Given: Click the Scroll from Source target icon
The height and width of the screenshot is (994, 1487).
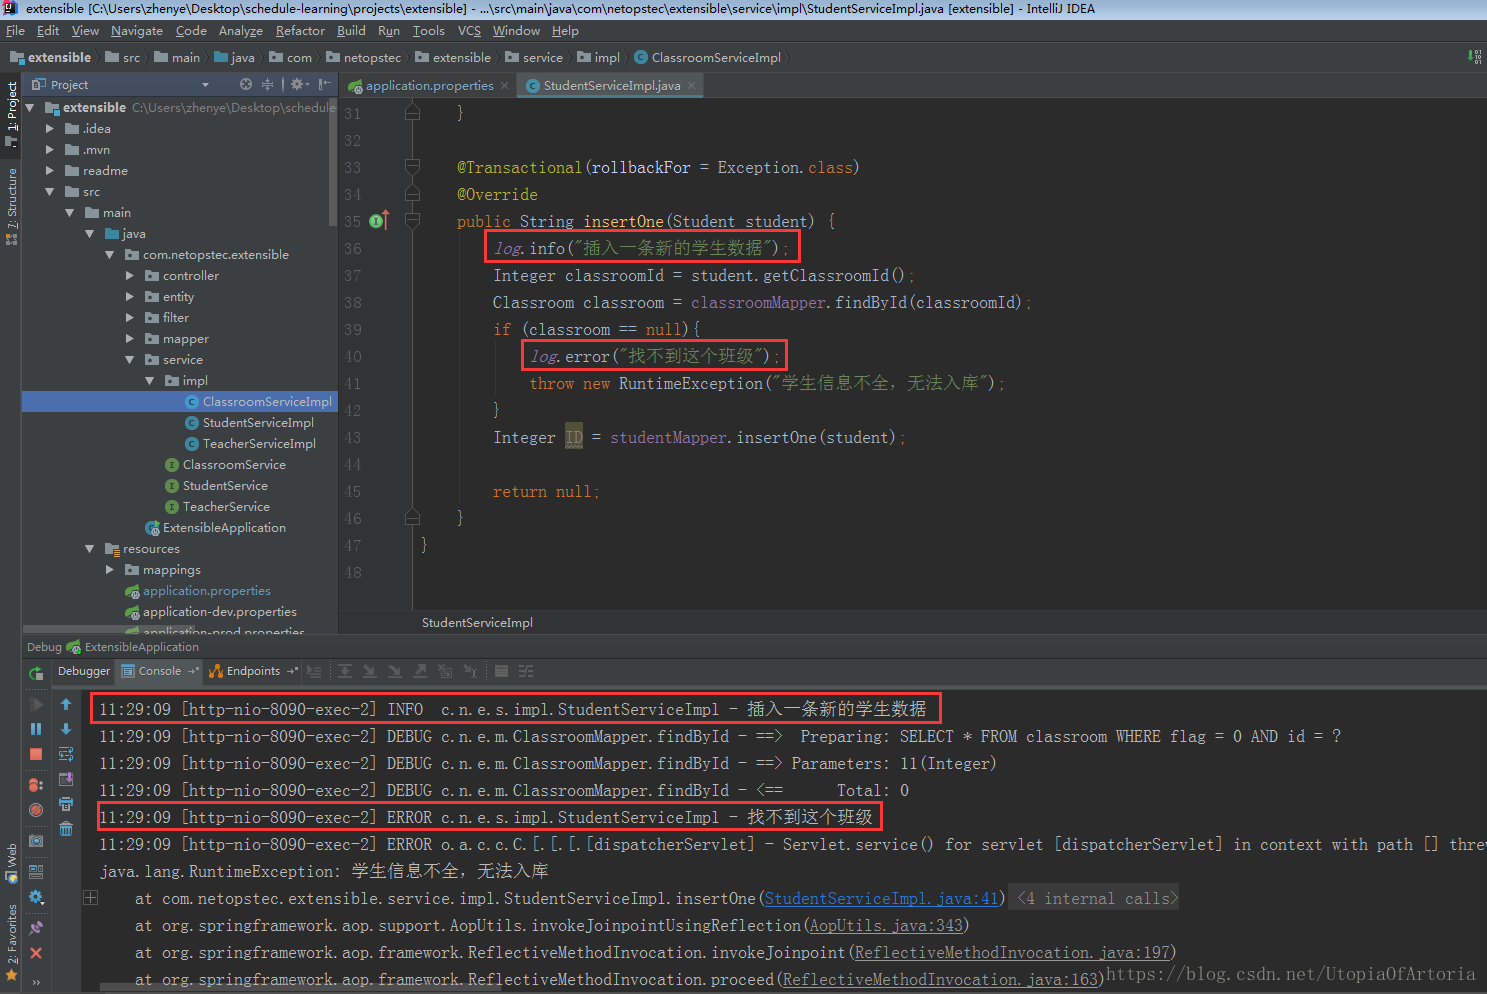Looking at the screenshot, I should click(246, 84).
